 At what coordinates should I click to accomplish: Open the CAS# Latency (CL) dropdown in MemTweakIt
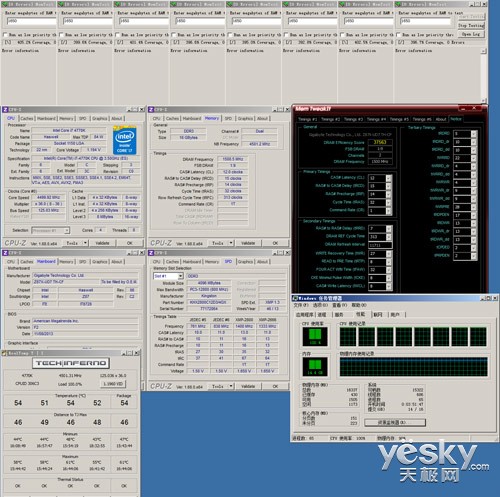pos(388,178)
